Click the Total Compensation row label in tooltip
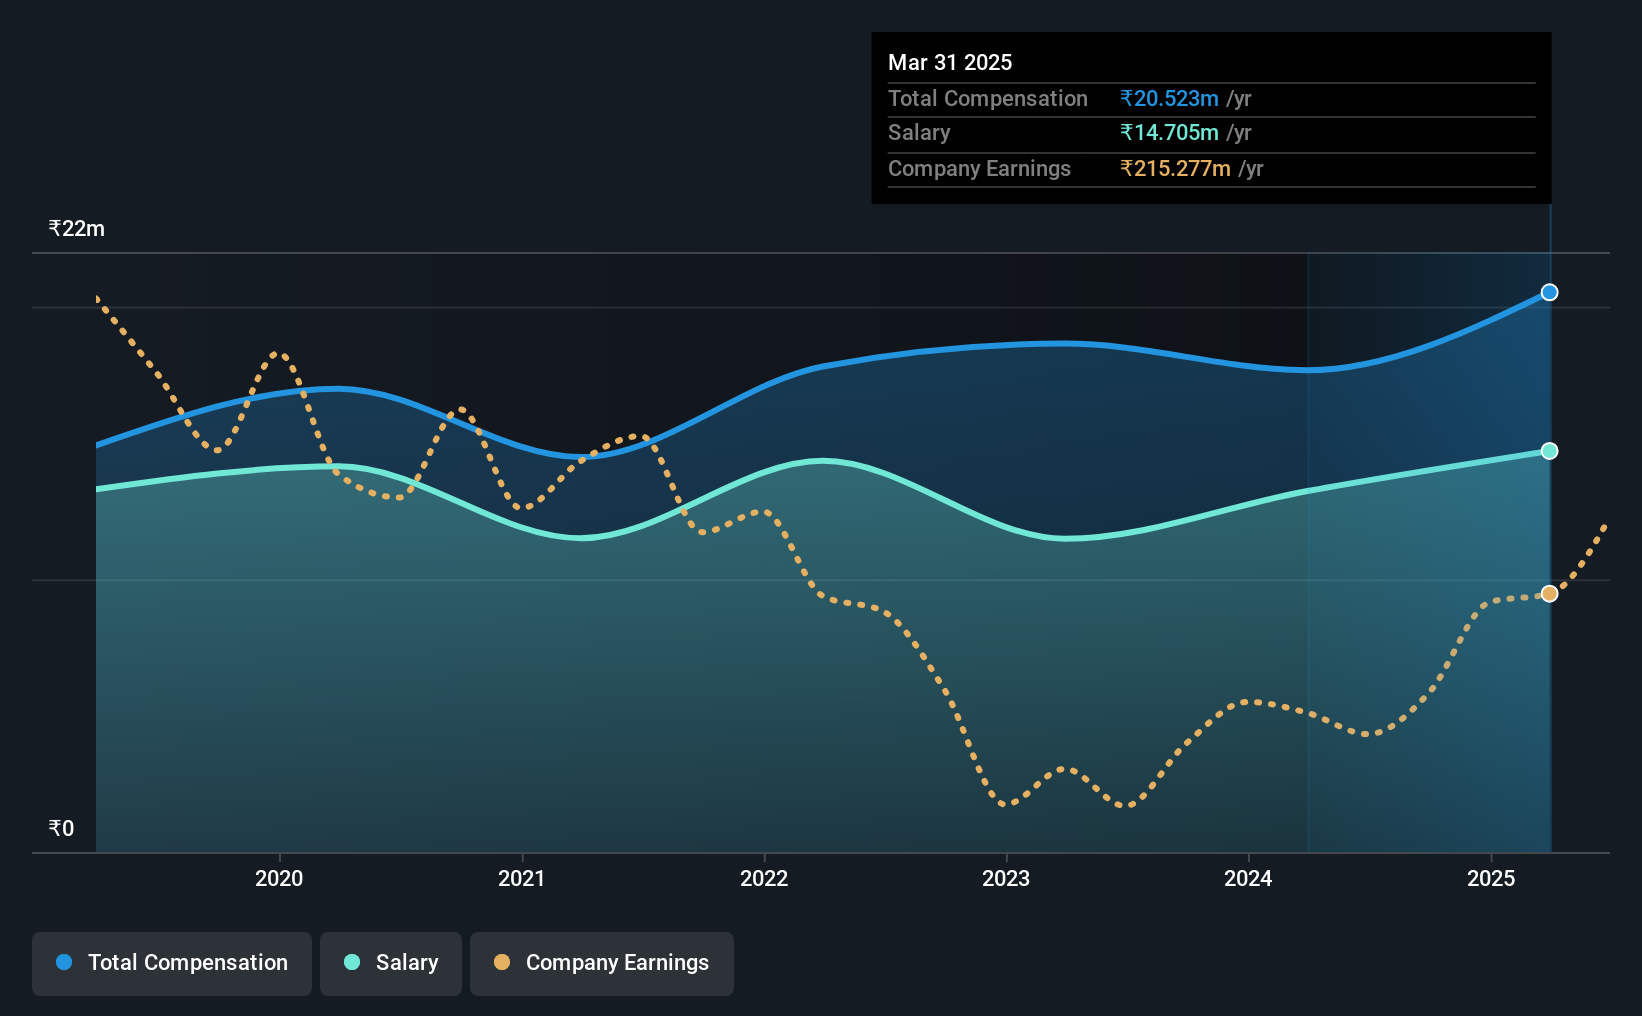Viewport: 1642px width, 1016px height. tap(988, 98)
